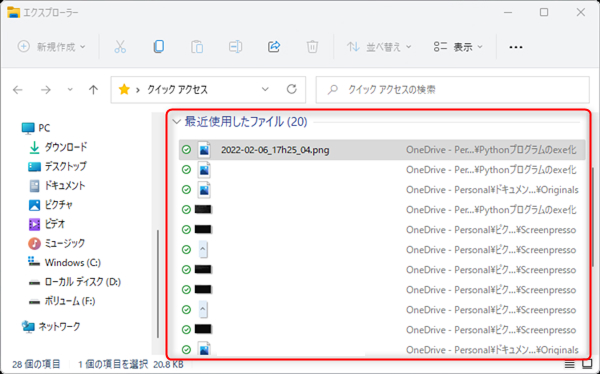Open ドキュメント in navigation pane

(x=57, y=186)
